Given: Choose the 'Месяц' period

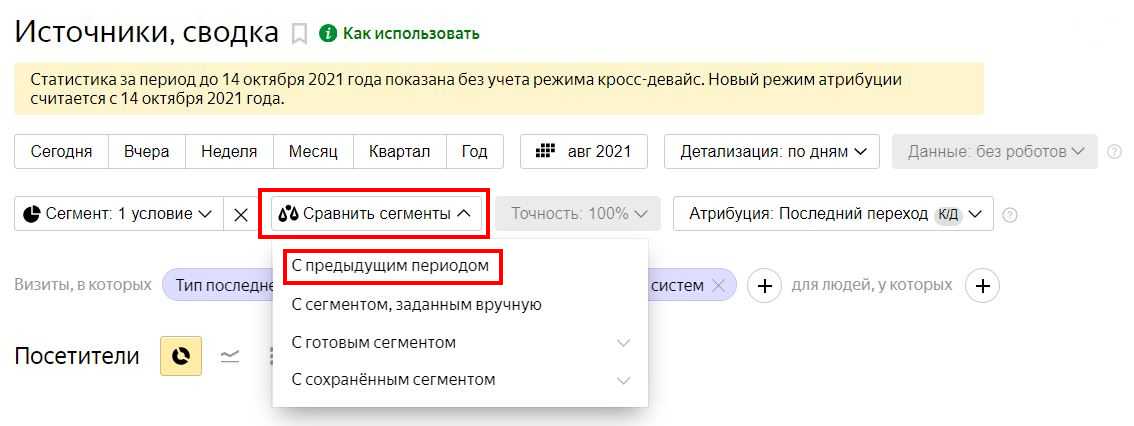Looking at the screenshot, I should (x=313, y=152).
